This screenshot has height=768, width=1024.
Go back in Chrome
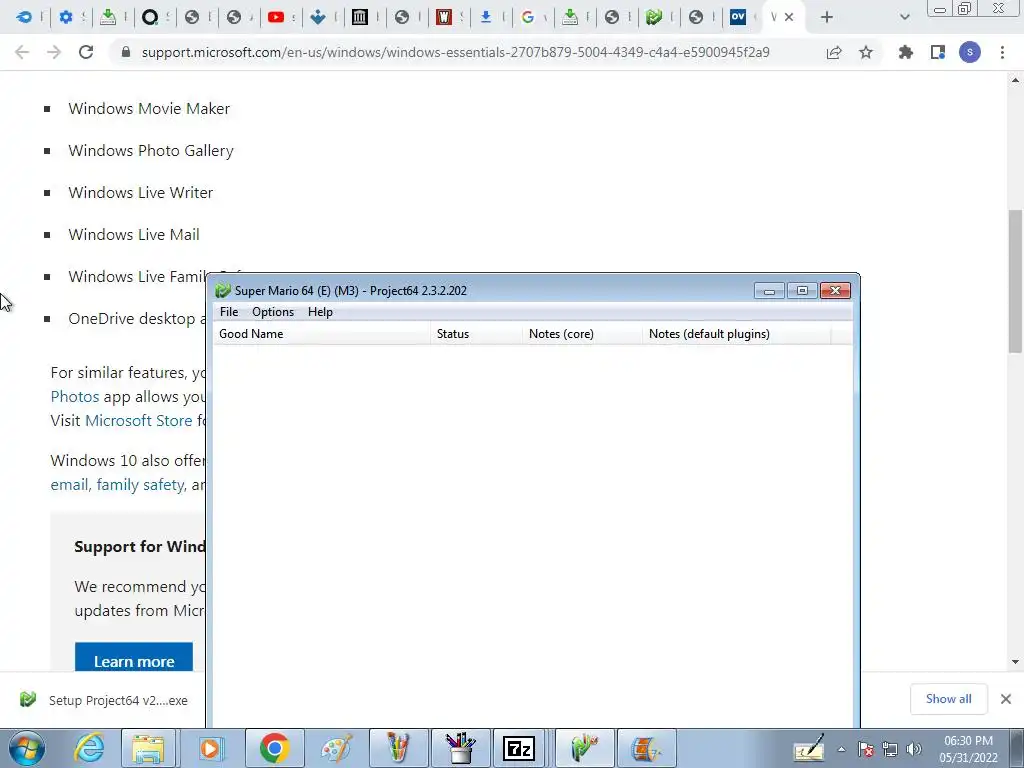(22, 52)
